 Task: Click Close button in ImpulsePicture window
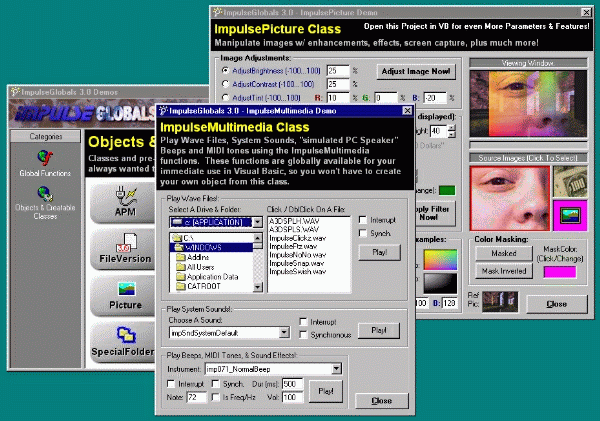click(x=557, y=304)
